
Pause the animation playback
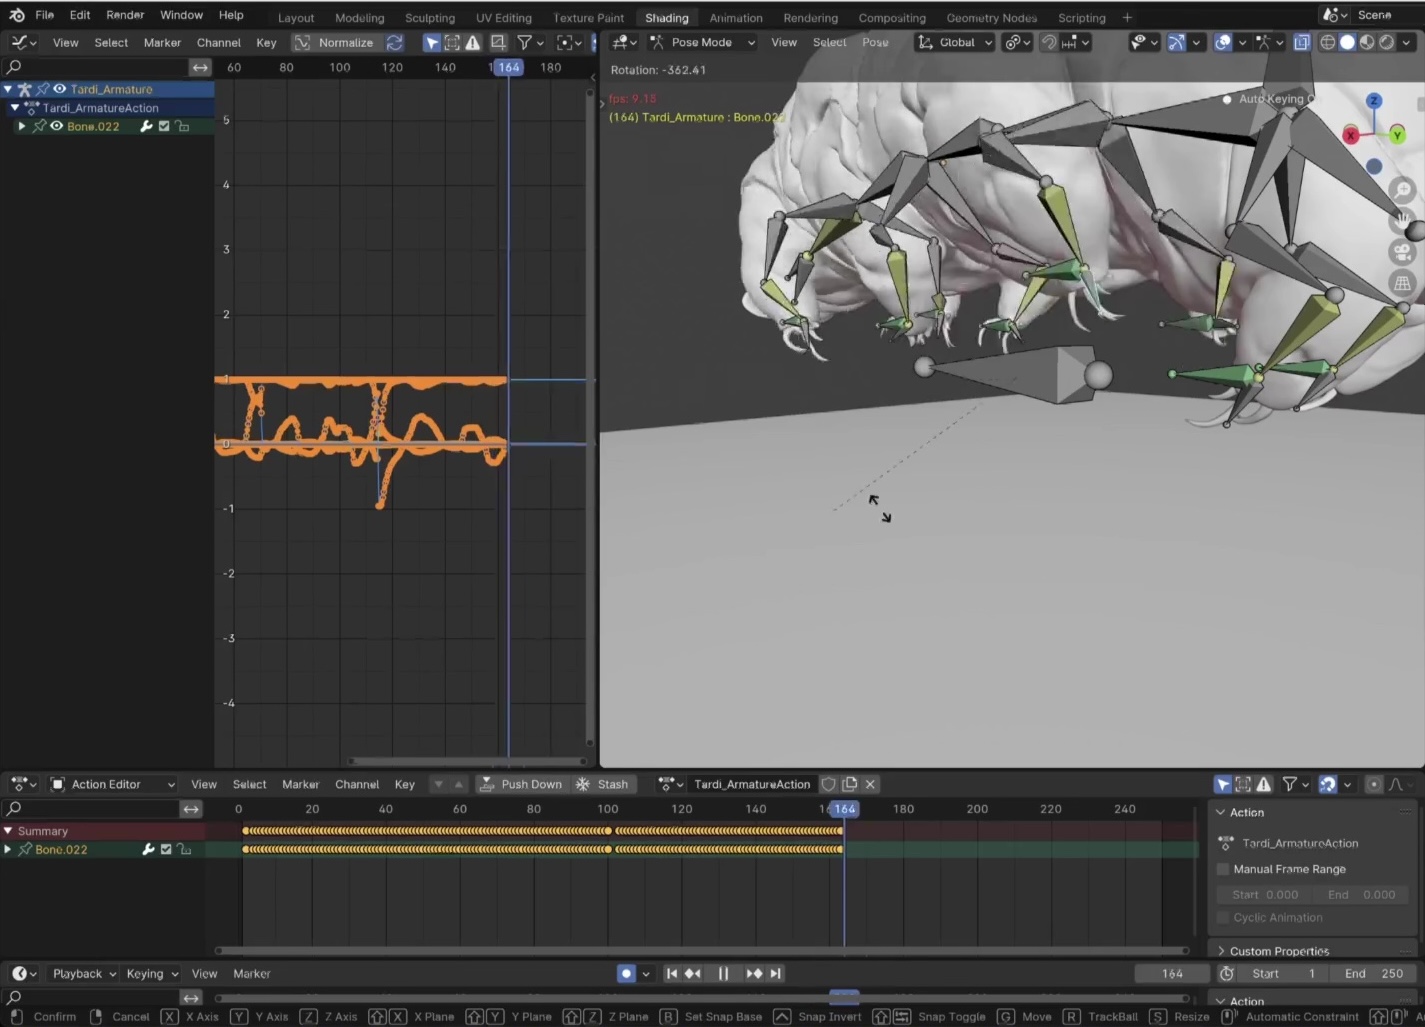point(723,973)
